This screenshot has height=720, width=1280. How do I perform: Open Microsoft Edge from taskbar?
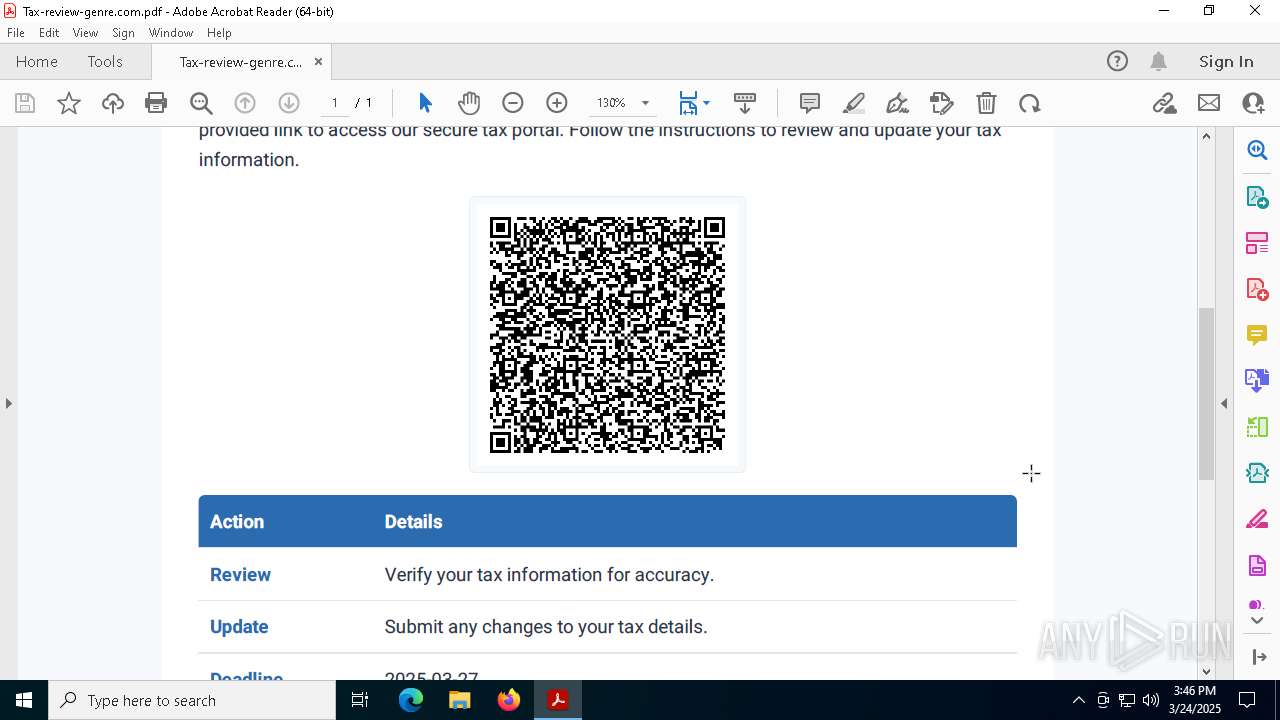(411, 700)
